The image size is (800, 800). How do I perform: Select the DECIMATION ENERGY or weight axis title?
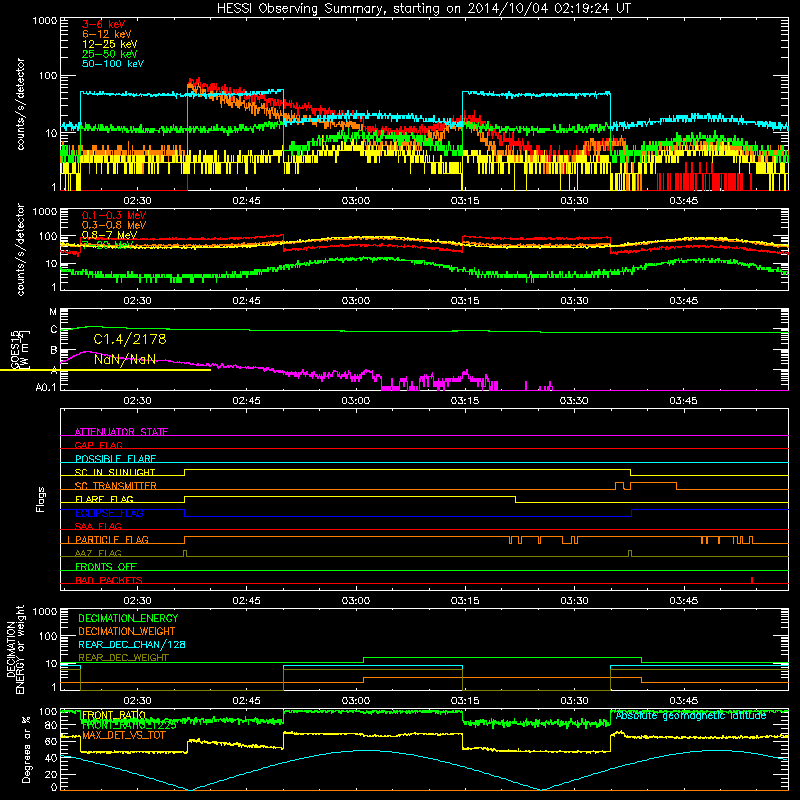tap(16, 650)
